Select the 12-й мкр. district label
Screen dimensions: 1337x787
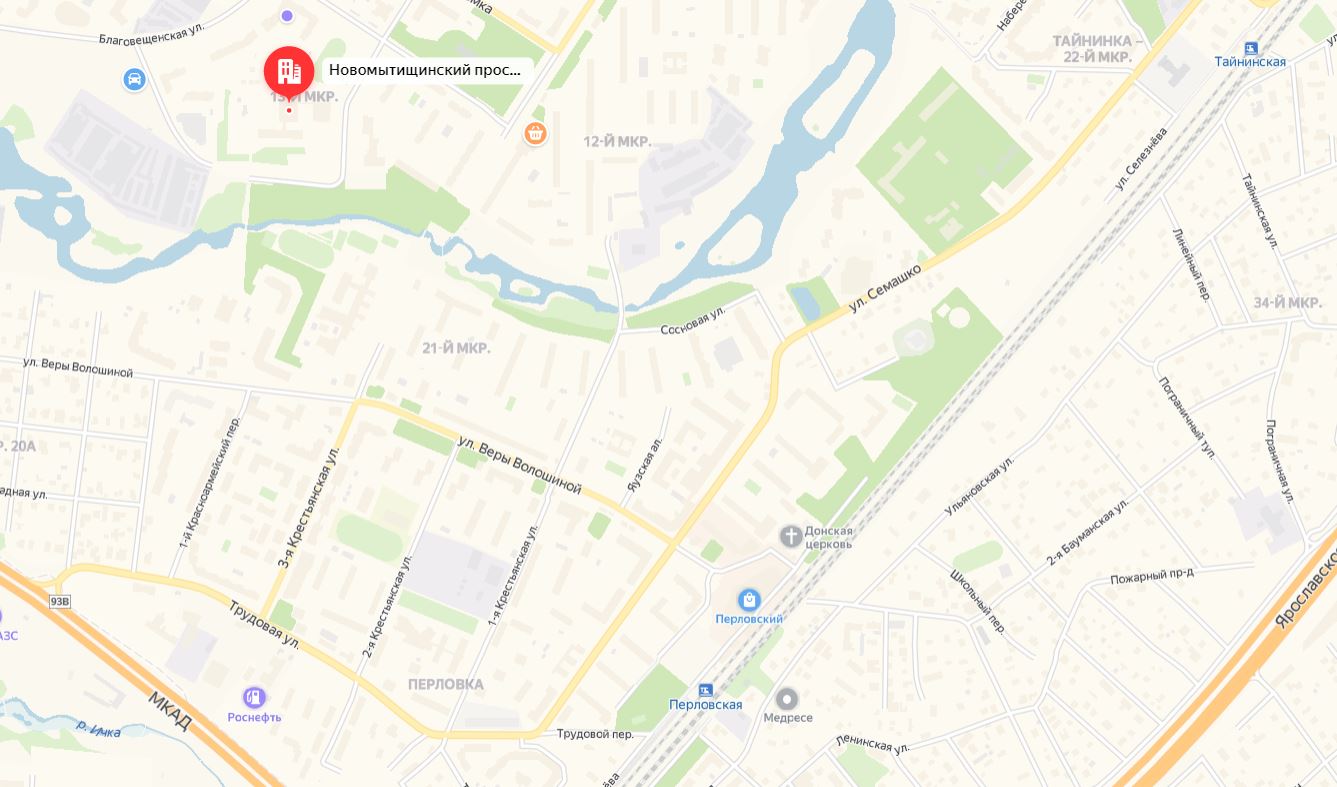(x=617, y=142)
